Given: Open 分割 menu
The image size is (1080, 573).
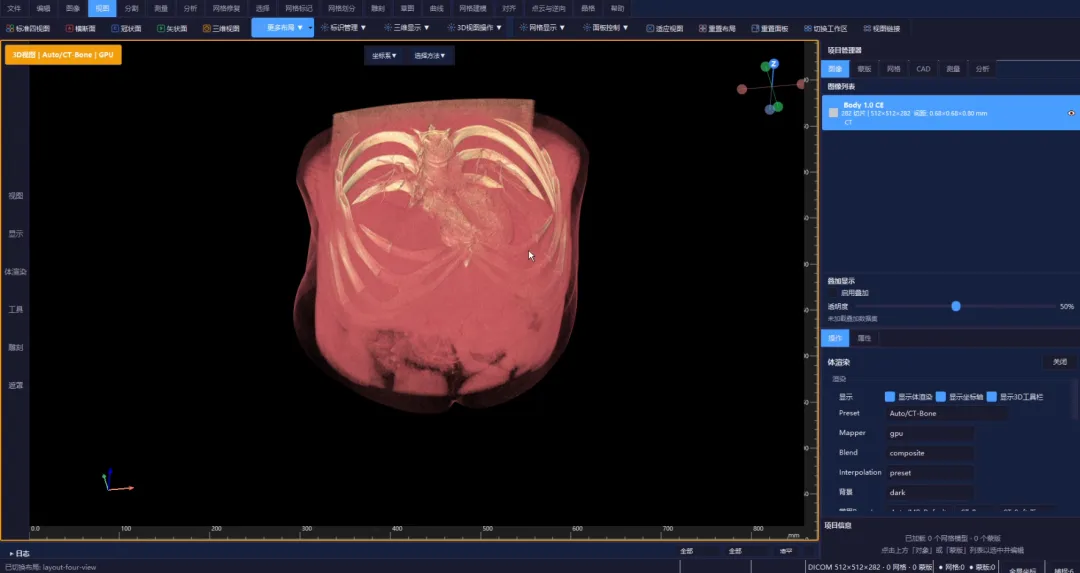Looking at the screenshot, I should (132, 8).
